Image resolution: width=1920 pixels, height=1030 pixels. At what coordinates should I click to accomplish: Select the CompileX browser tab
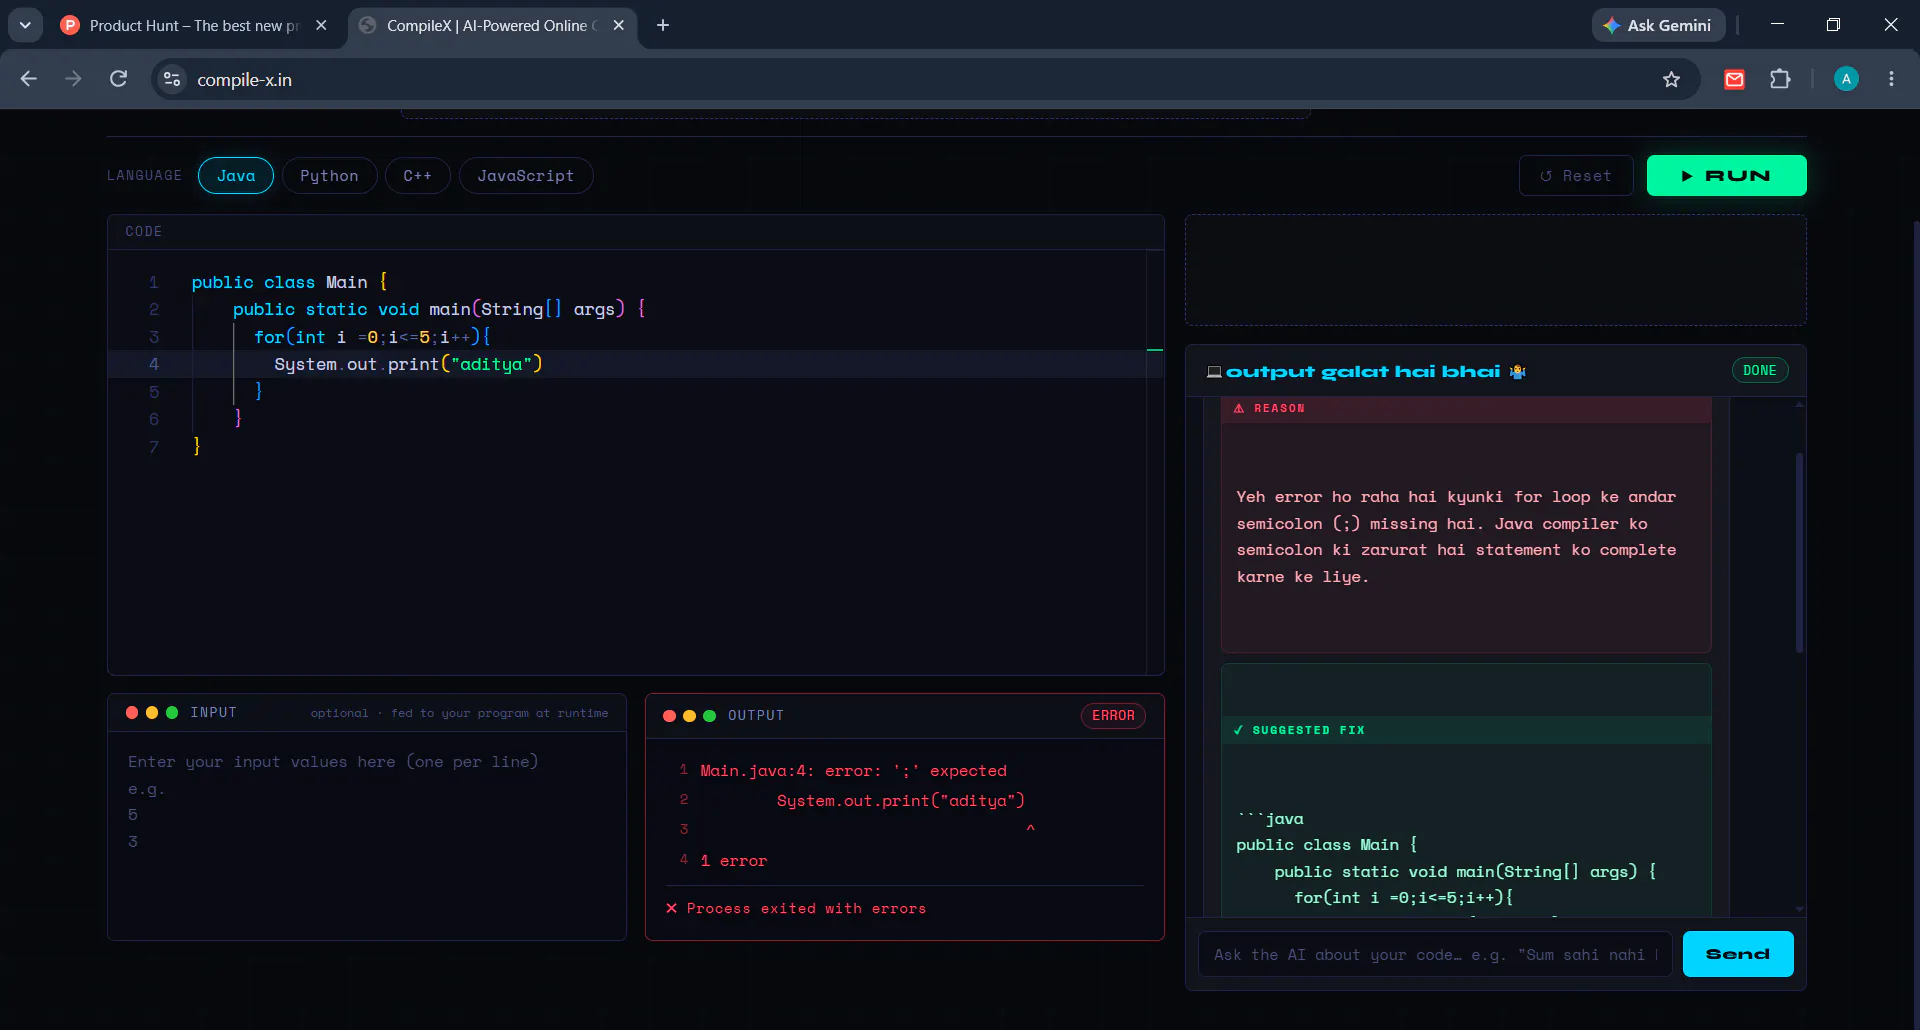(x=490, y=25)
